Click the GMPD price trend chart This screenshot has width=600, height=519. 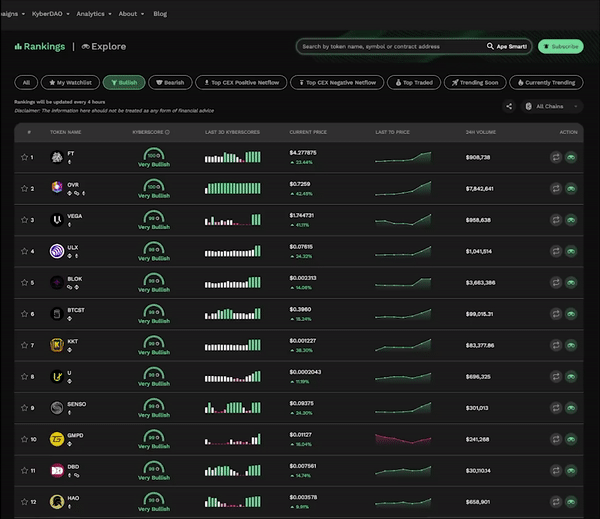pyautogui.click(x=403, y=439)
